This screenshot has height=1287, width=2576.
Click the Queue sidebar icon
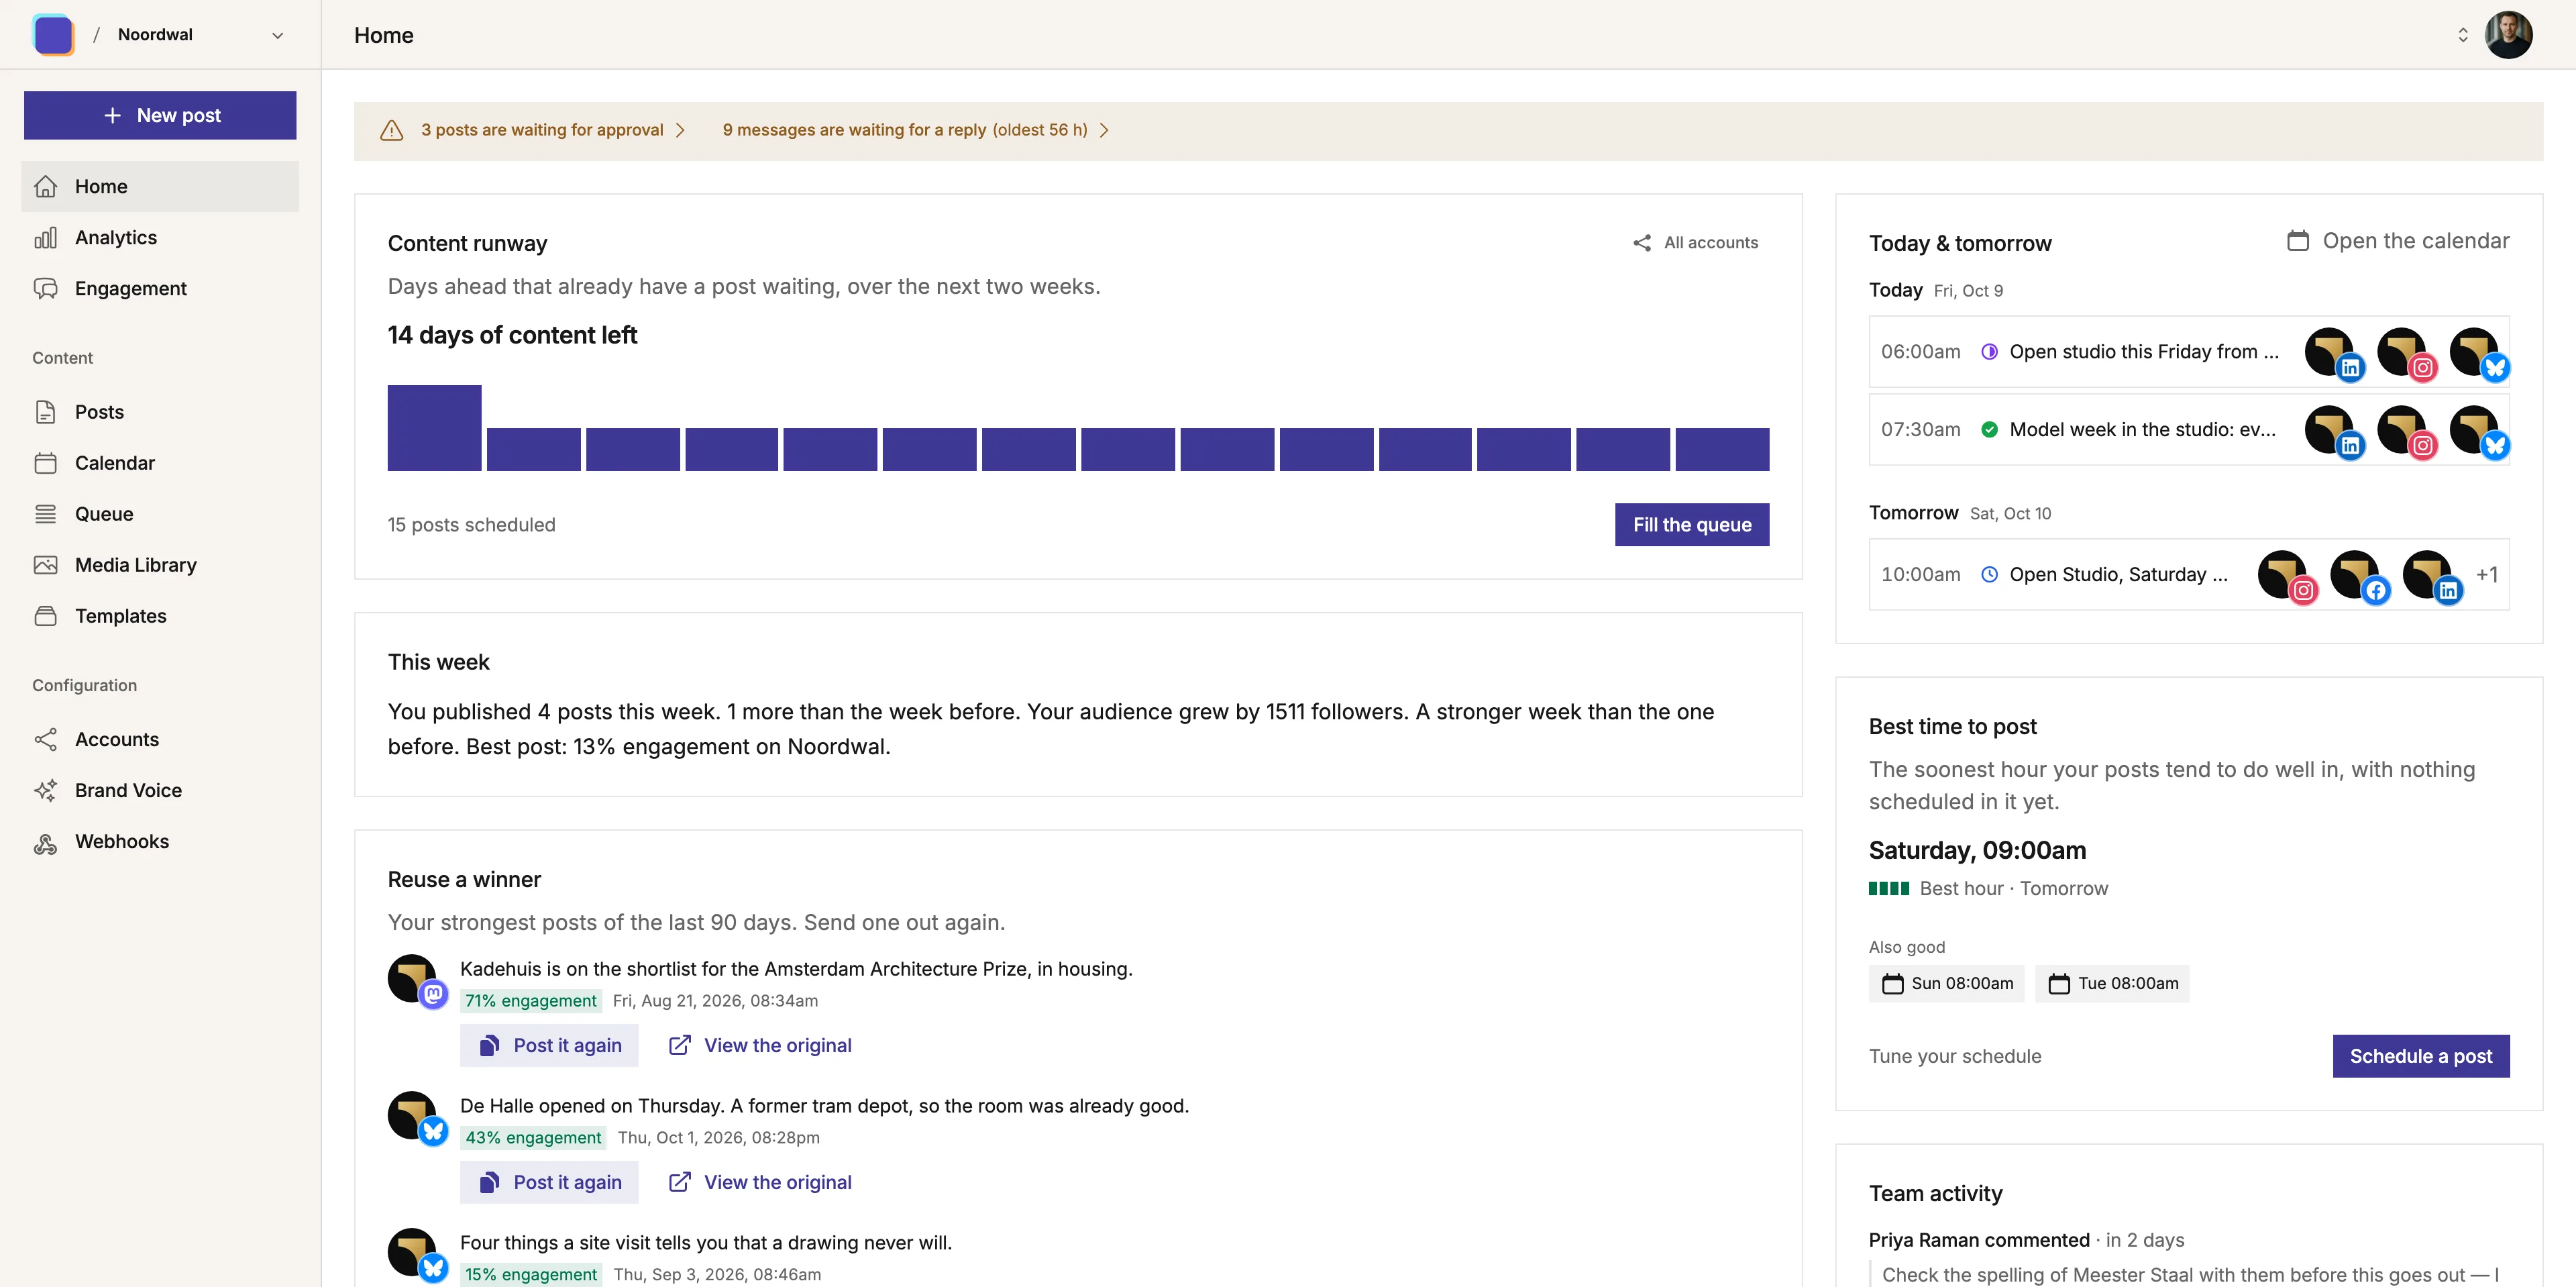point(45,514)
